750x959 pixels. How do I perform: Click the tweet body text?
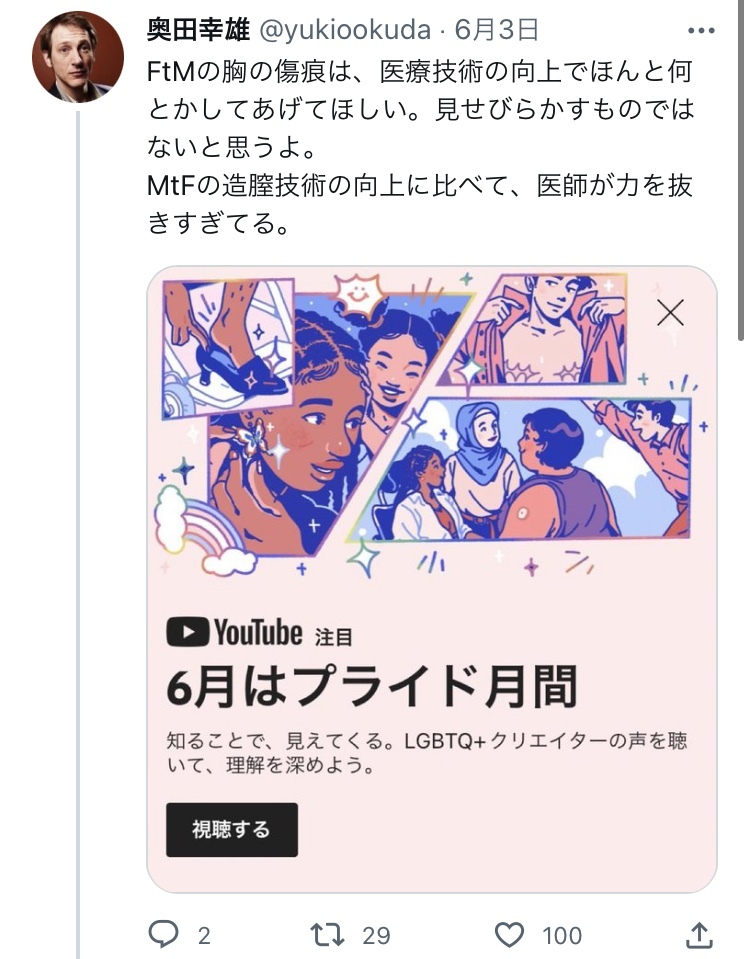[421, 147]
